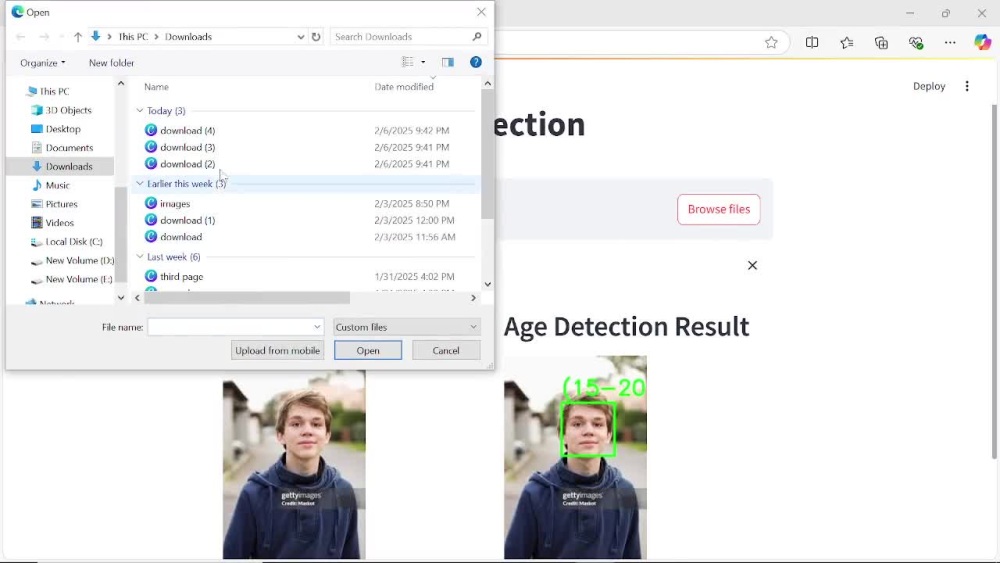Open the view options dropdown arrow
Viewport: 1000px width, 563px height.
click(423, 62)
